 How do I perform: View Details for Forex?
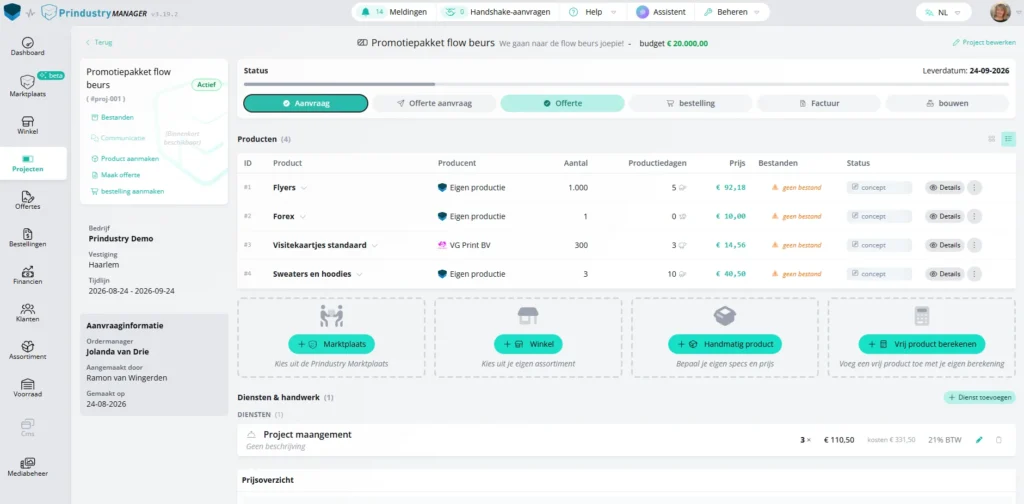944,216
